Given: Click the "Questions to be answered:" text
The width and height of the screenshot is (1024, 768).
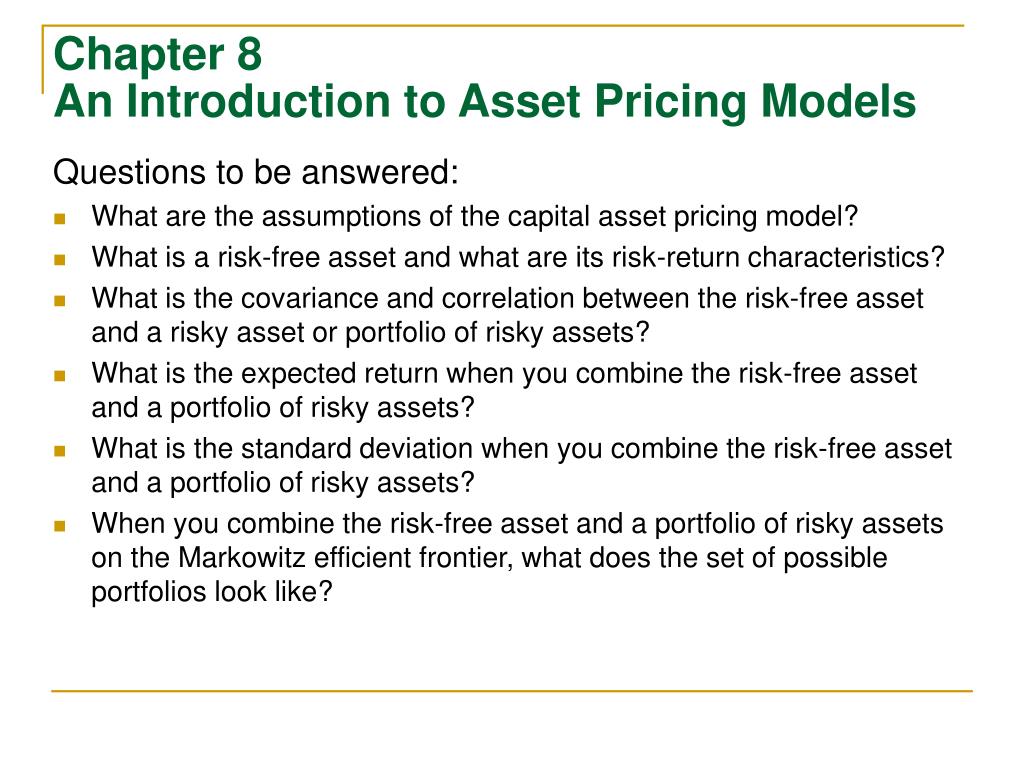Looking at the screenshot, I should 255,173.
